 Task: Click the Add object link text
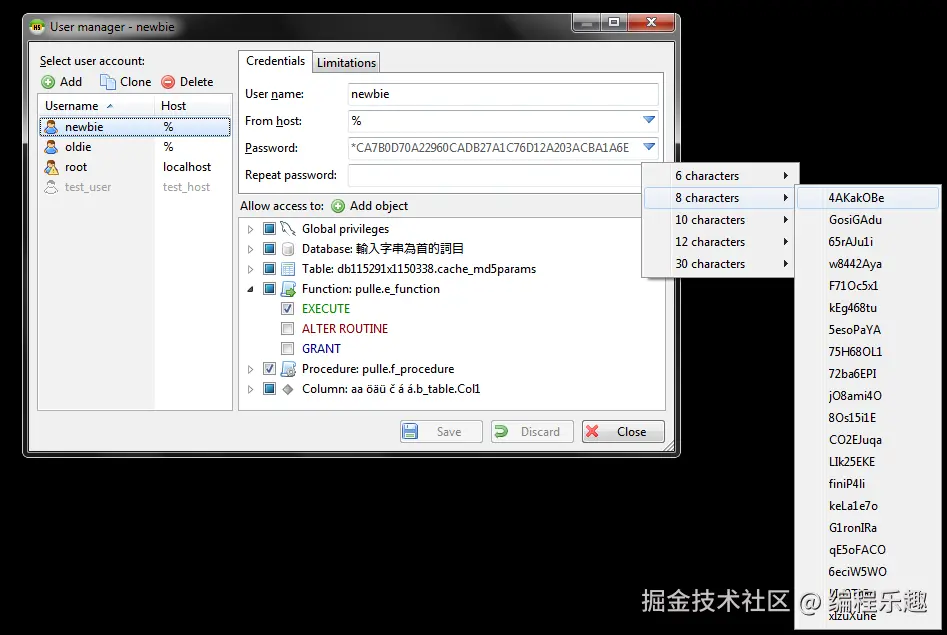379,206
